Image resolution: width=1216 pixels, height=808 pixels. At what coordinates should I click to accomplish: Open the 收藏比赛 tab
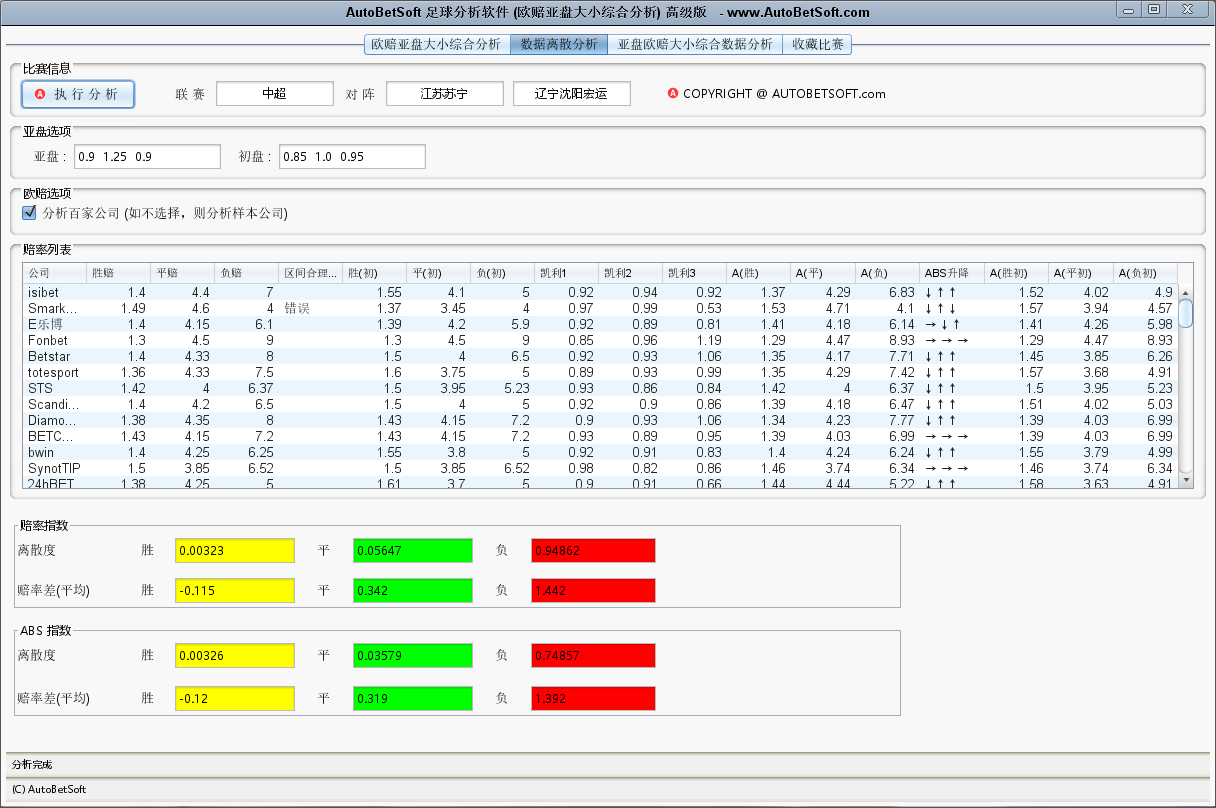(817, 44)
